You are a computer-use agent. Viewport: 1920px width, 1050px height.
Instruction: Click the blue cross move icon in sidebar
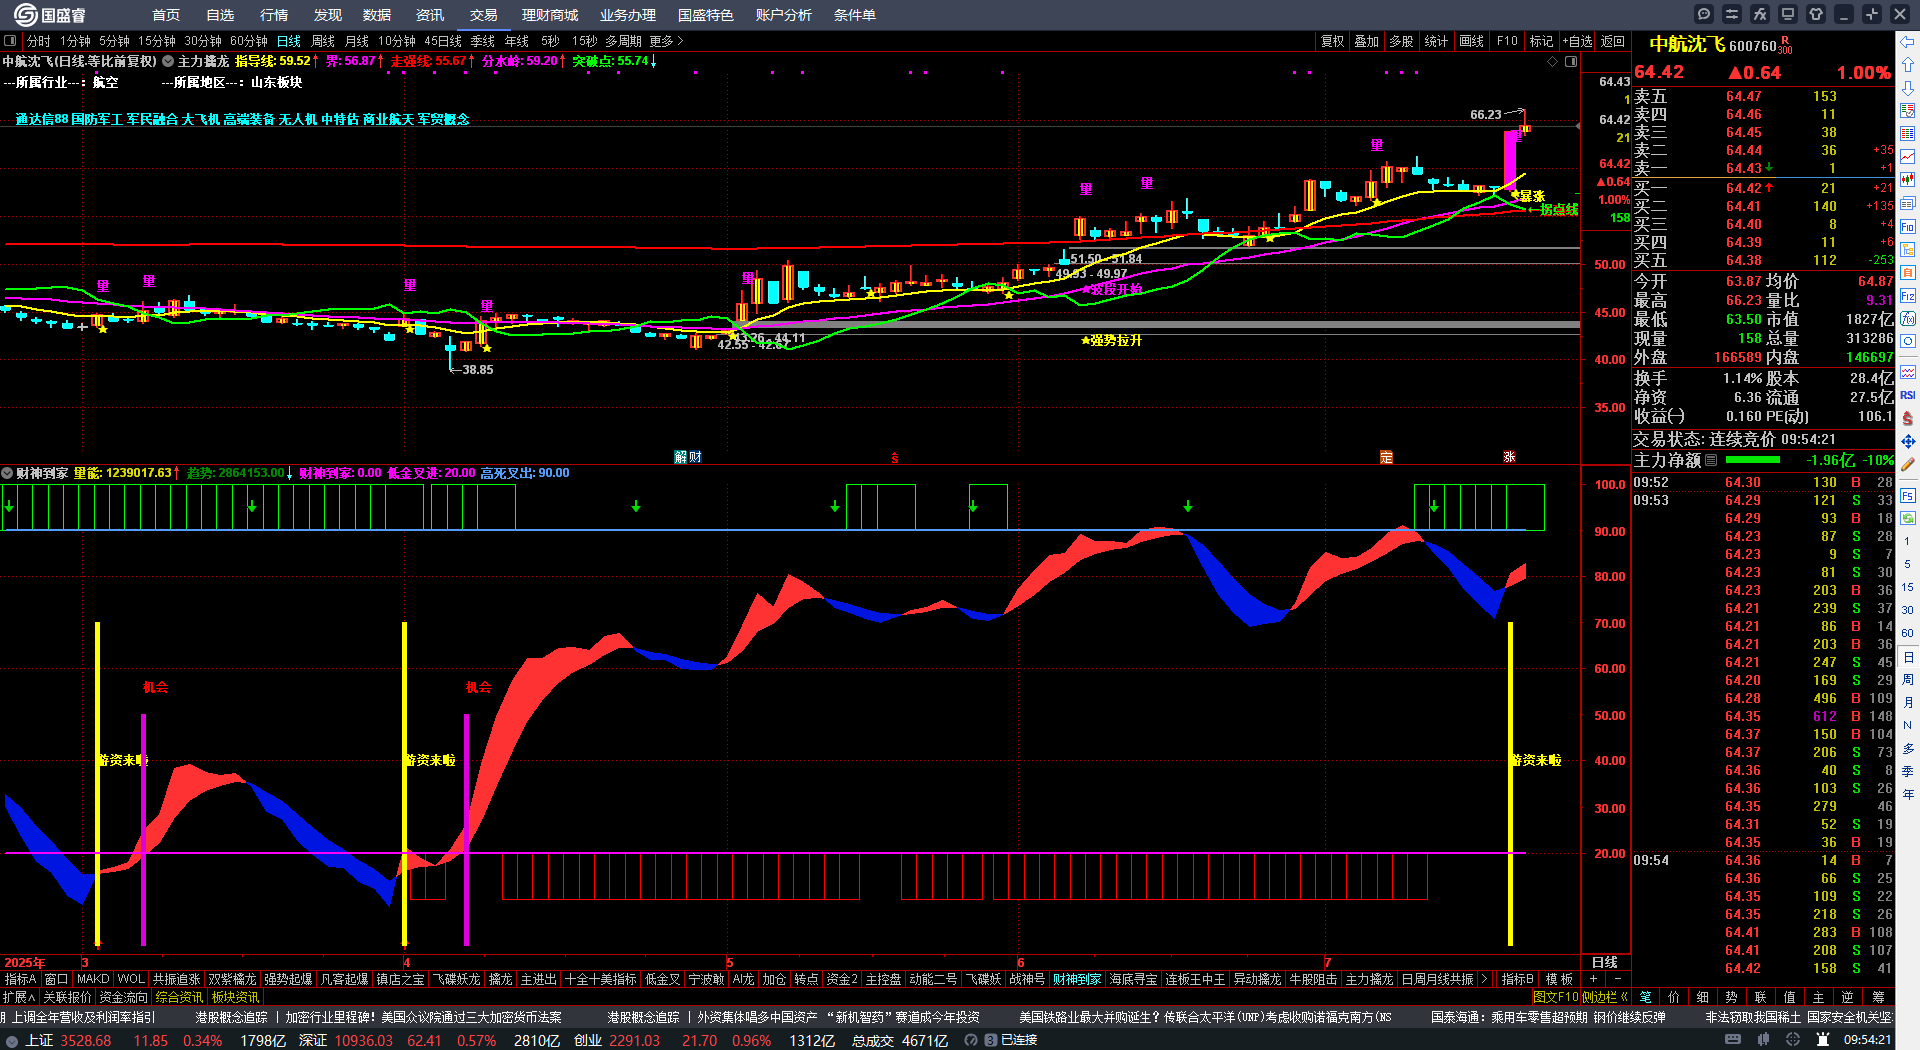click(x=1908, y=441)
